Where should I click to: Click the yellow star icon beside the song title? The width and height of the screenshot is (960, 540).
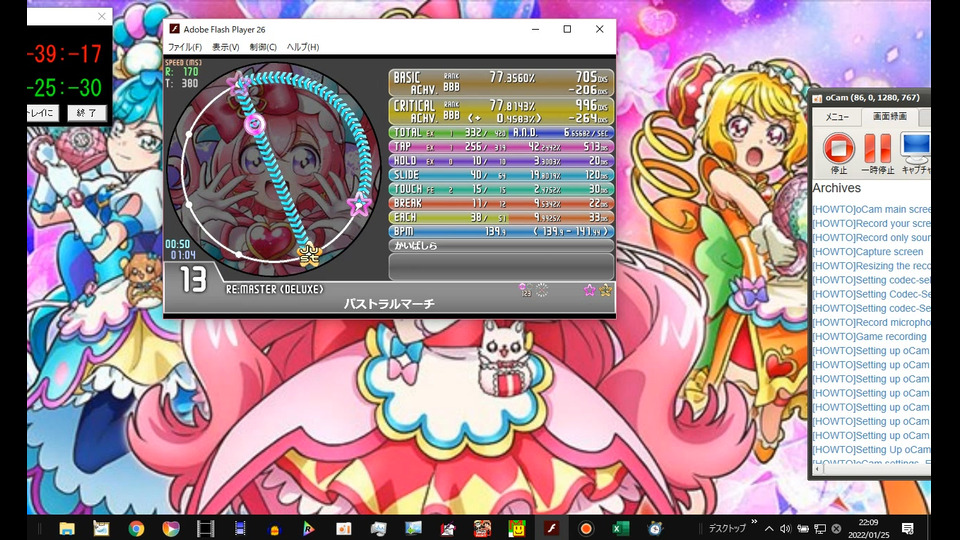coord(606,290)
